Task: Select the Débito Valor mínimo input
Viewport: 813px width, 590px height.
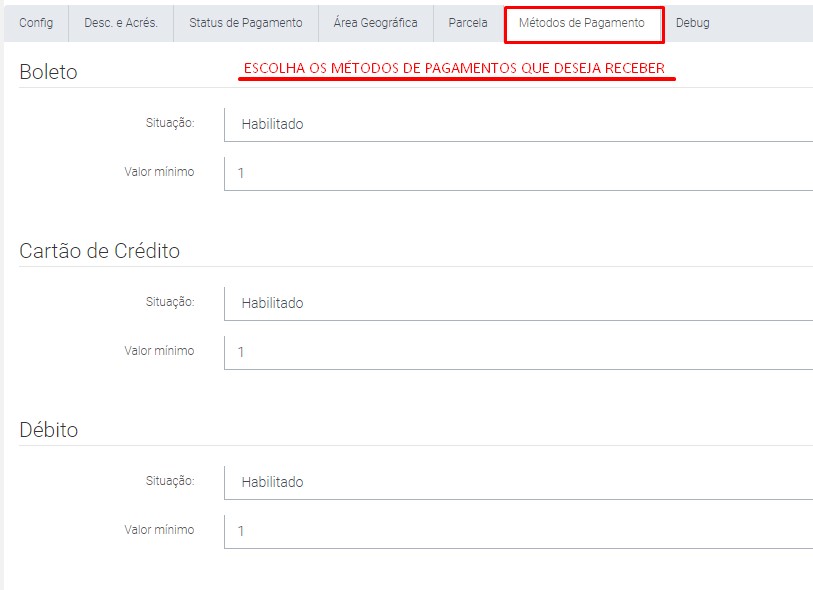Action: tap(518, 530)
